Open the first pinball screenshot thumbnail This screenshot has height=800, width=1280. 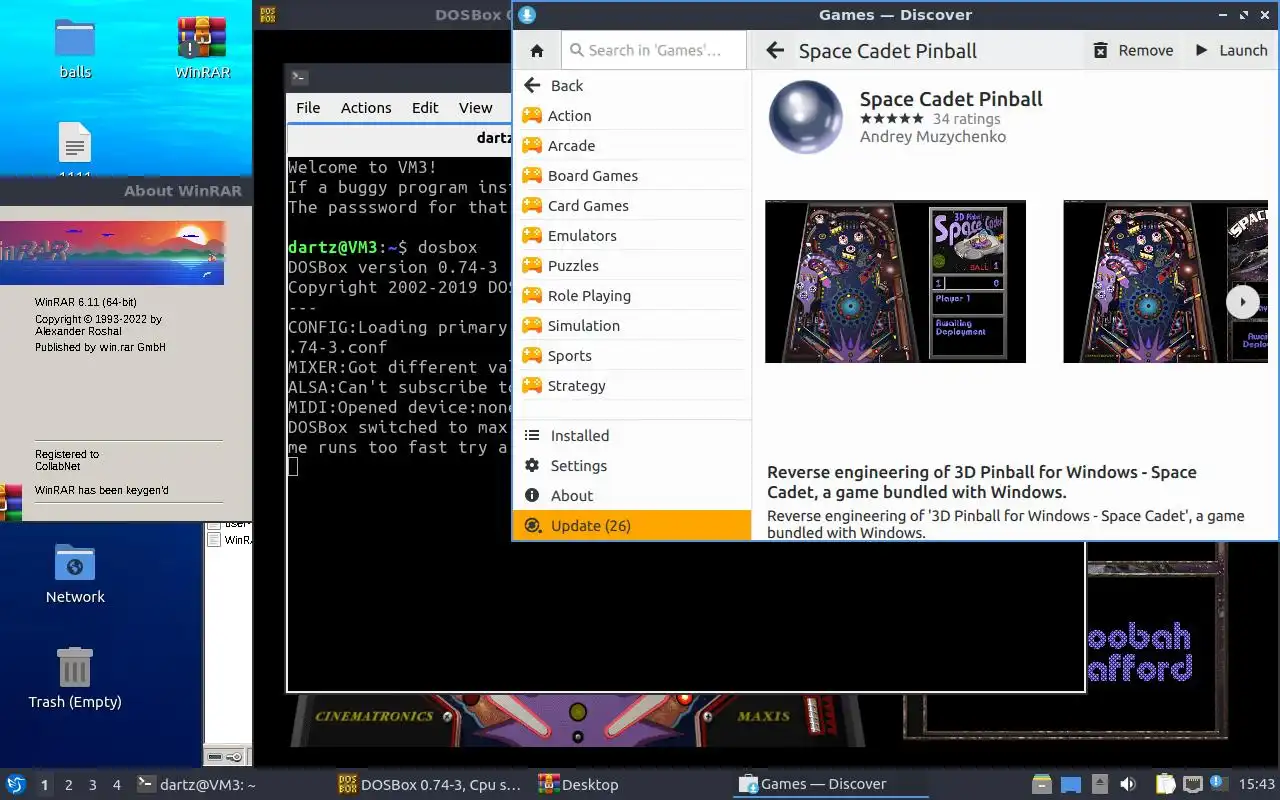895,281
